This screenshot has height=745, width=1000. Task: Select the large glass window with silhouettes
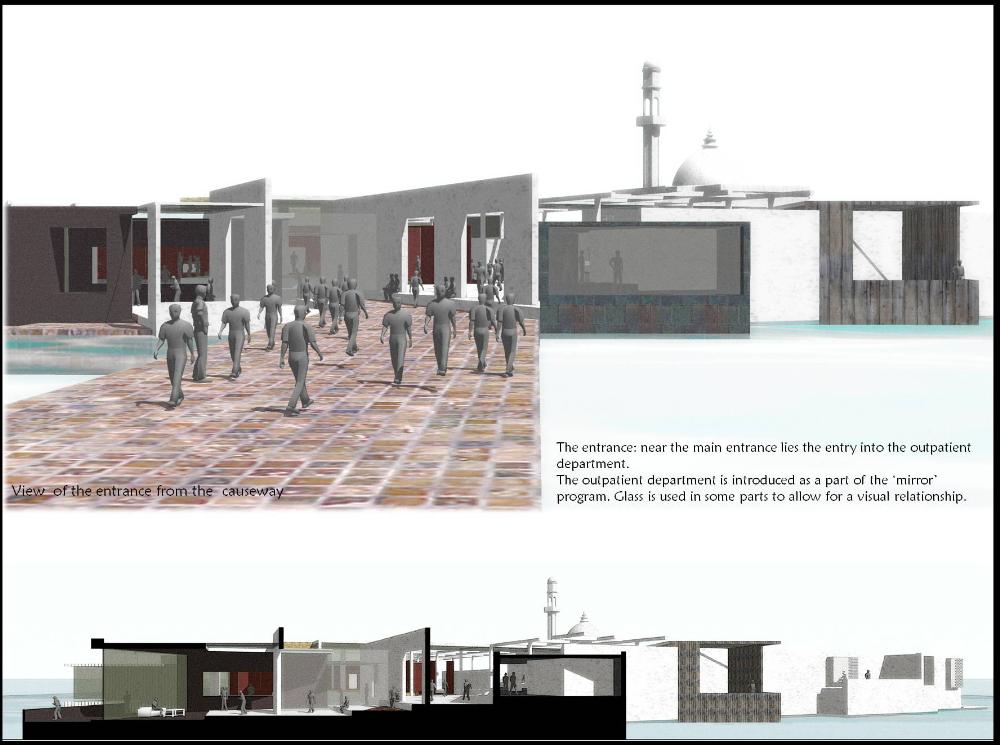[644, 262]
